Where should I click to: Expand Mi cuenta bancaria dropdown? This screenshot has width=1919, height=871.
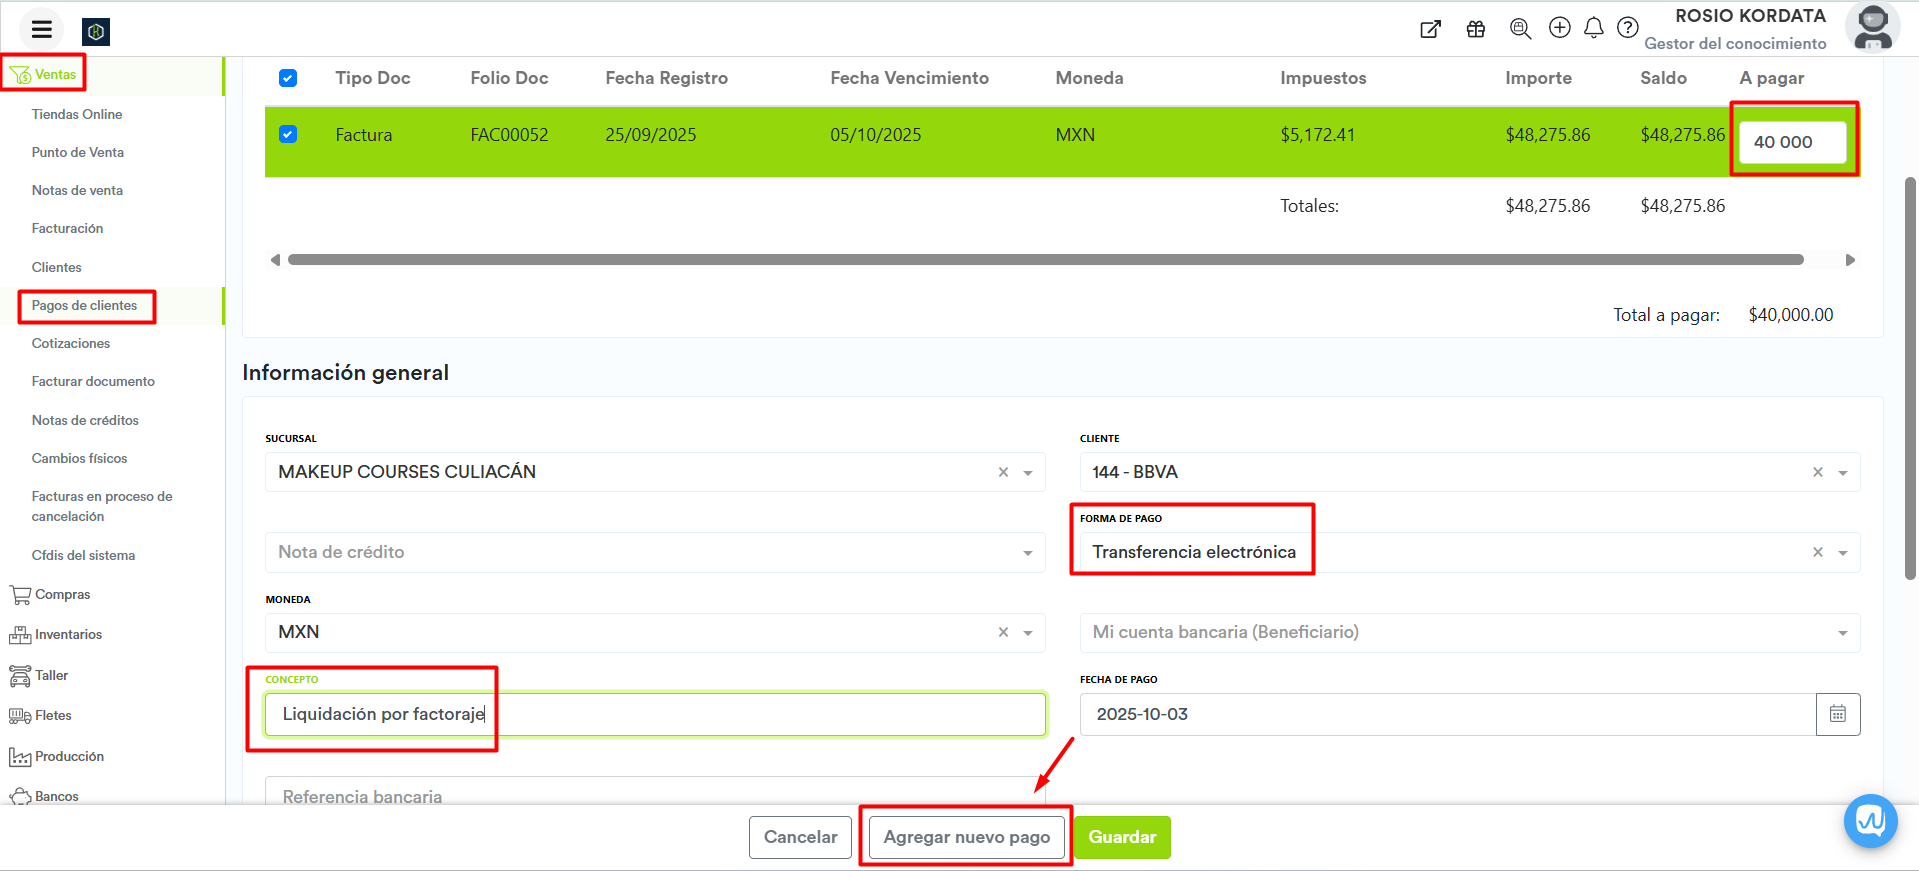coord(1842,633)
